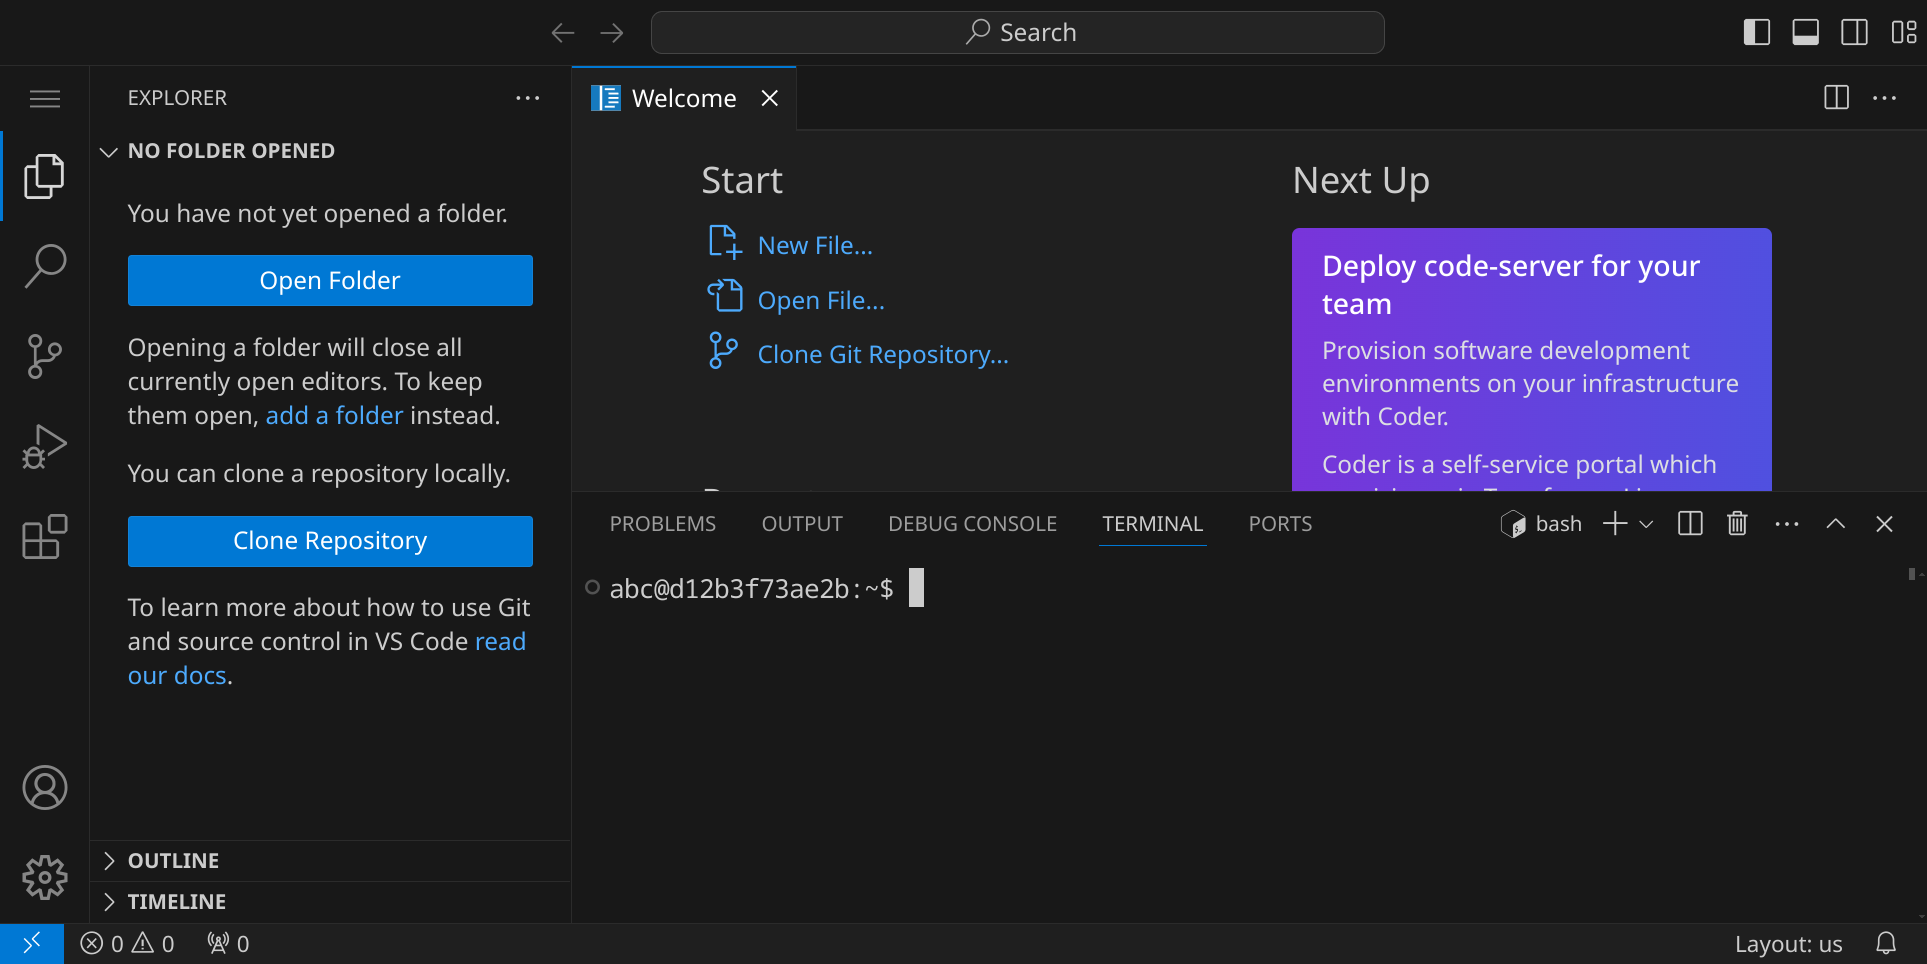The height and width of the screenshot is (964, 1927).
Task: Click the Search command center field
Action: point(1017,33)
